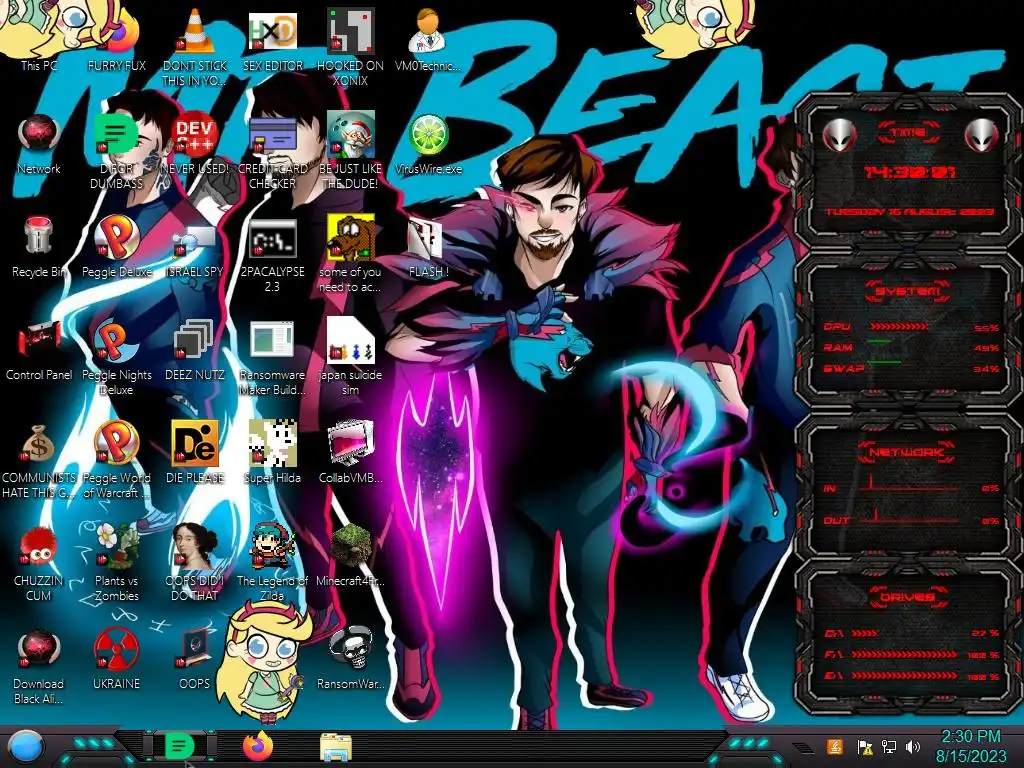
Task: Open File Explorer from the taskbar
Action: (x=336, y=747)
